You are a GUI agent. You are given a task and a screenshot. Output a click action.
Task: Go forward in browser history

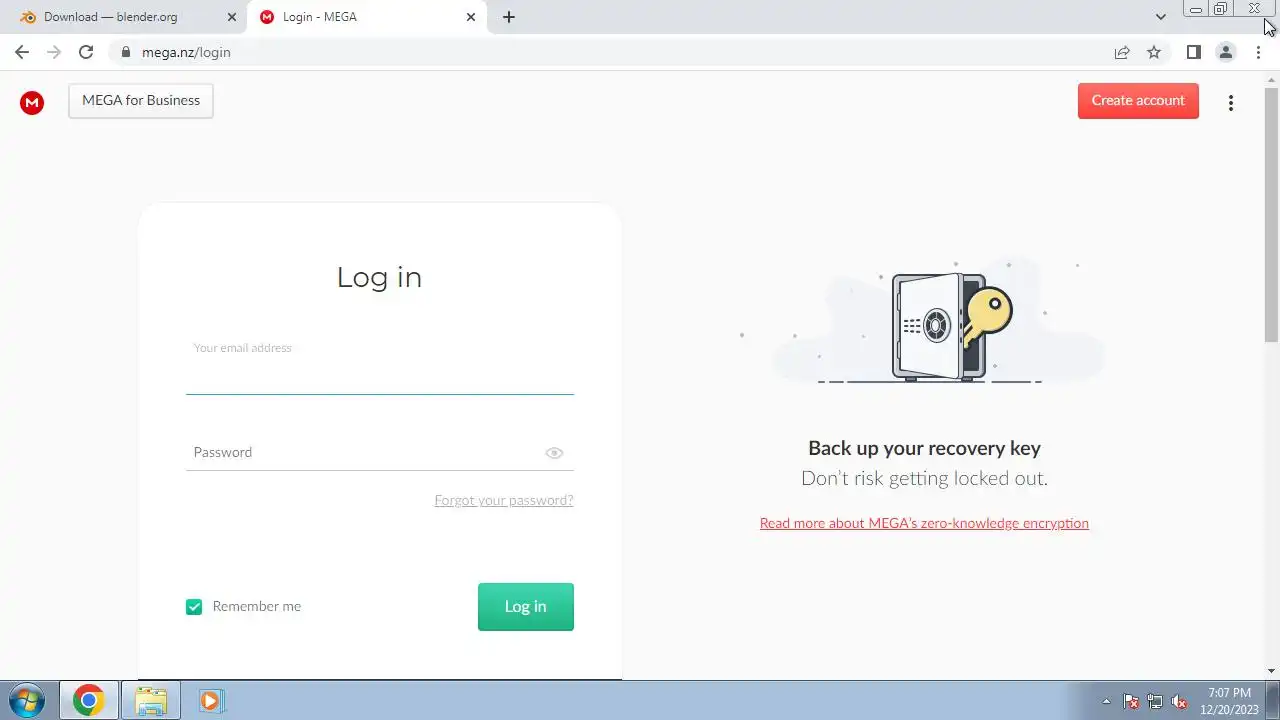pos(54,52)
